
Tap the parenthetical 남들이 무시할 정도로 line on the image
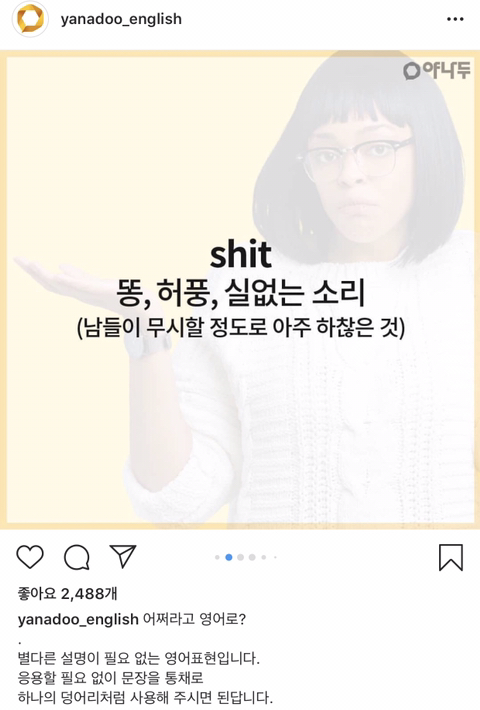(240, 329)
